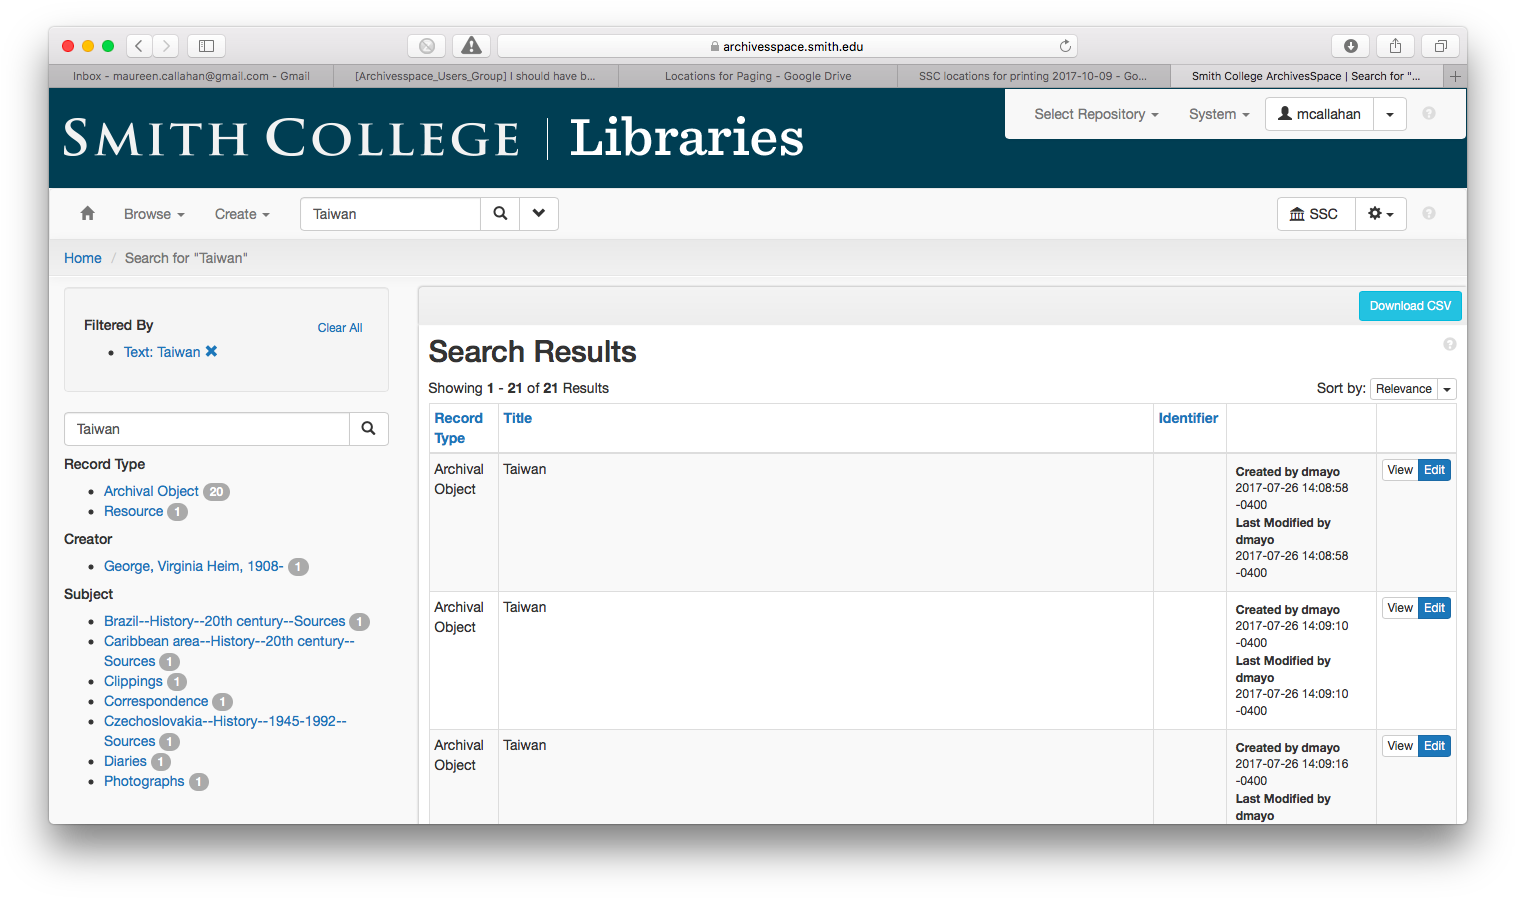1515x898 pixels.
Task: Click the help icon near Search Results
Action: coord(1450,344)
